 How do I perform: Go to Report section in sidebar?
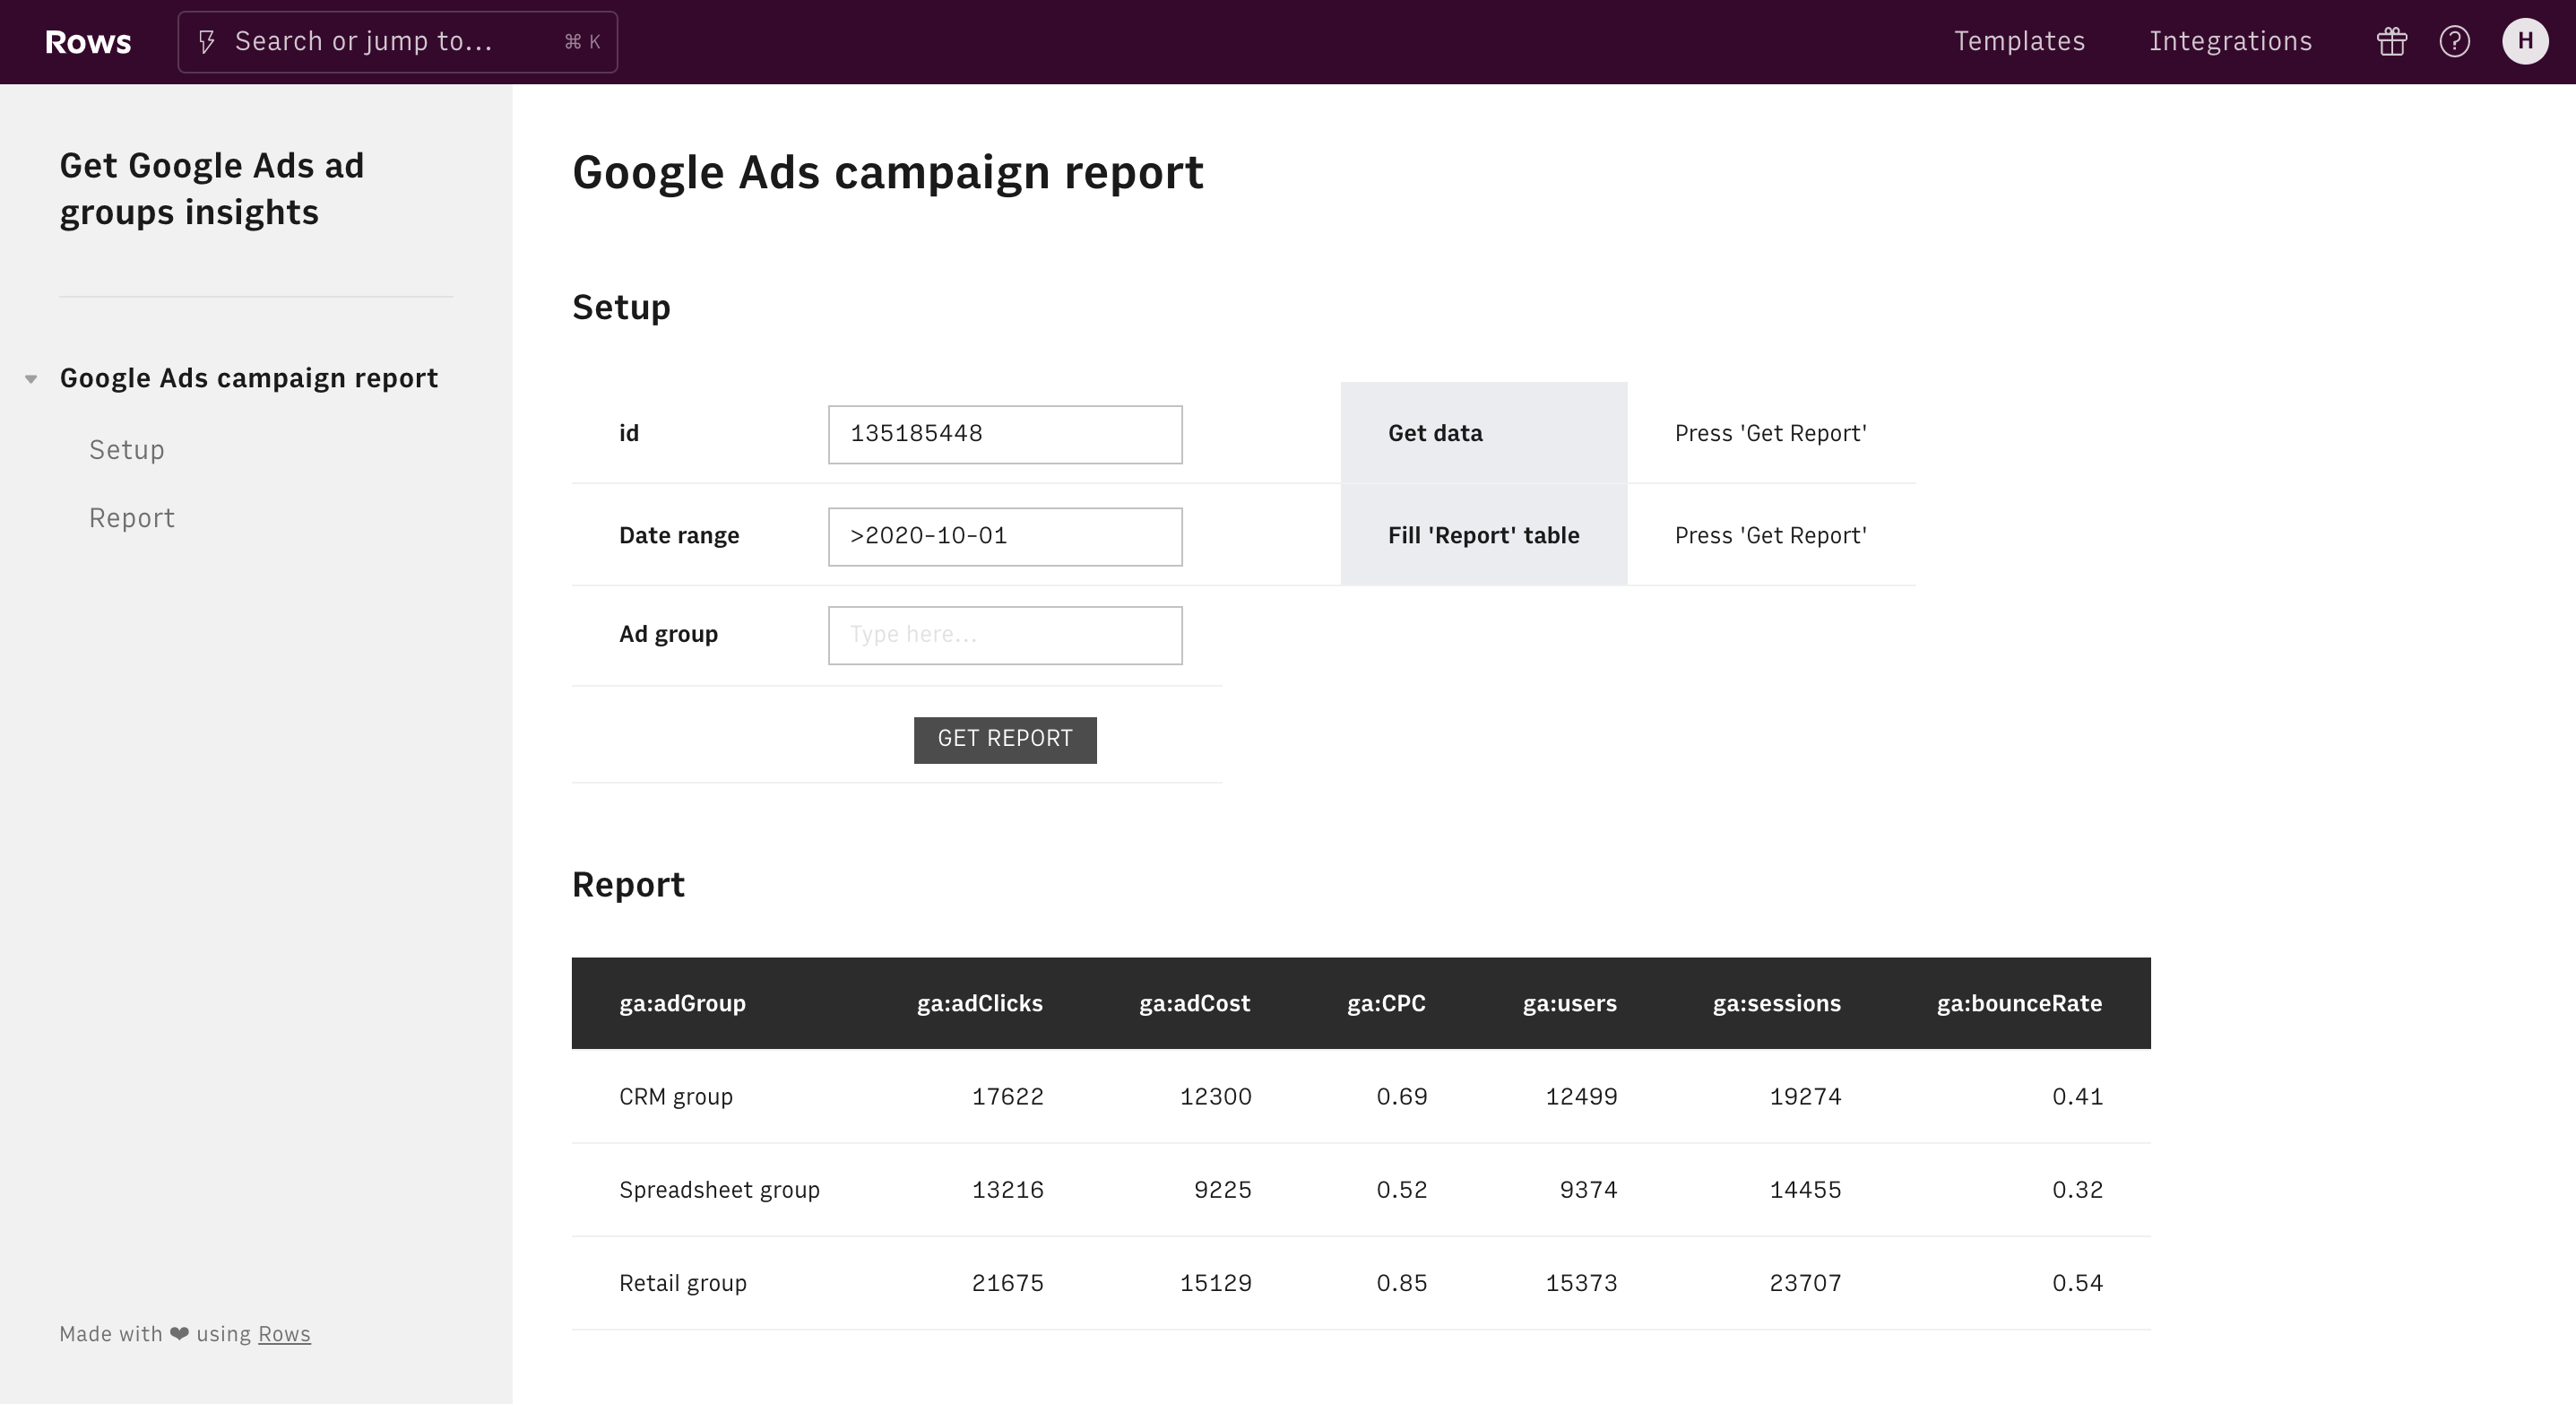coord(132,518)
